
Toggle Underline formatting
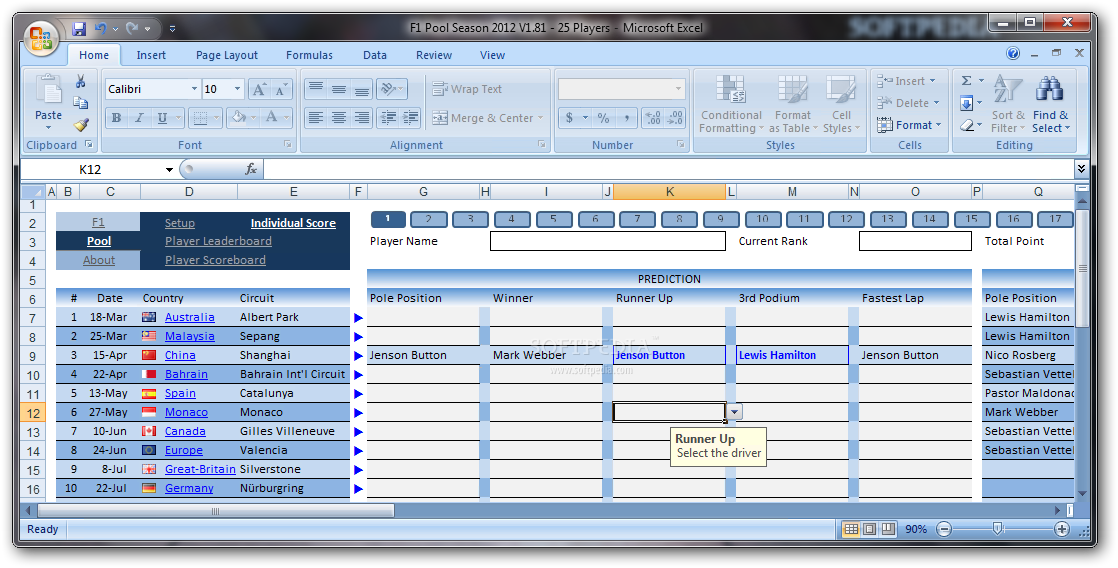(x=162, y=118)
